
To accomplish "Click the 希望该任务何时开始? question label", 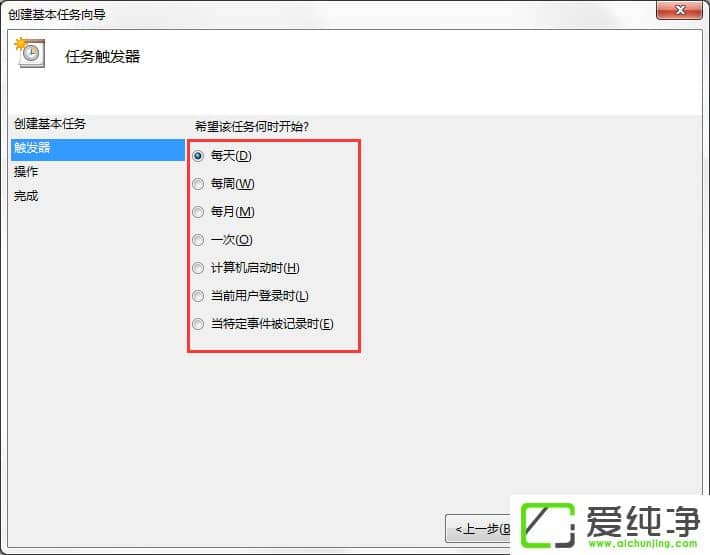I will (252, 127).
